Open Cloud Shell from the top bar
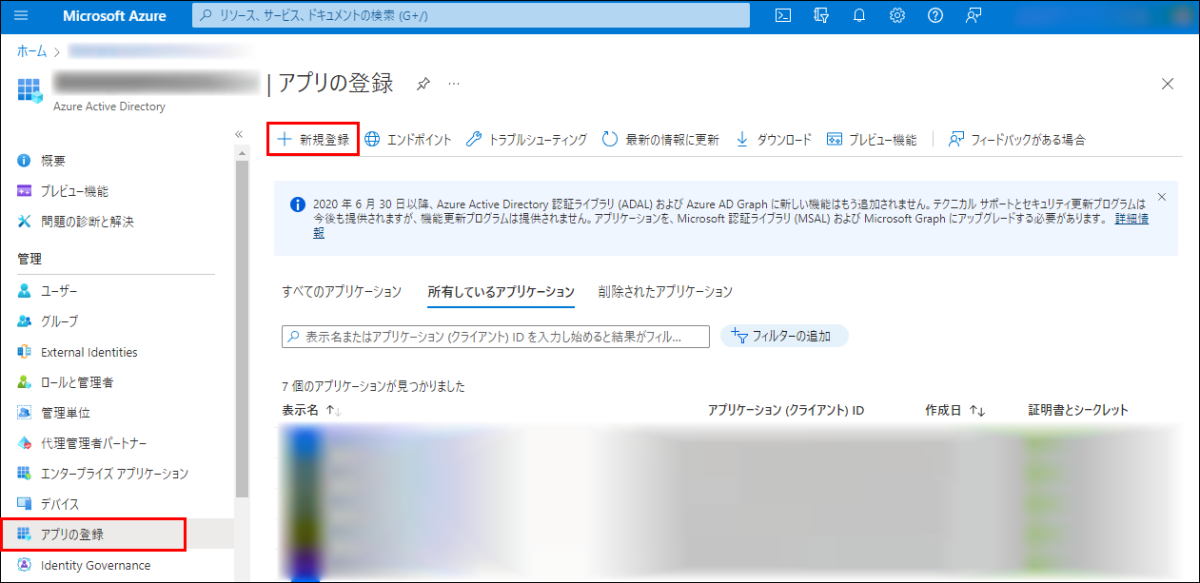1200x583 pixels. click(784, 15)
